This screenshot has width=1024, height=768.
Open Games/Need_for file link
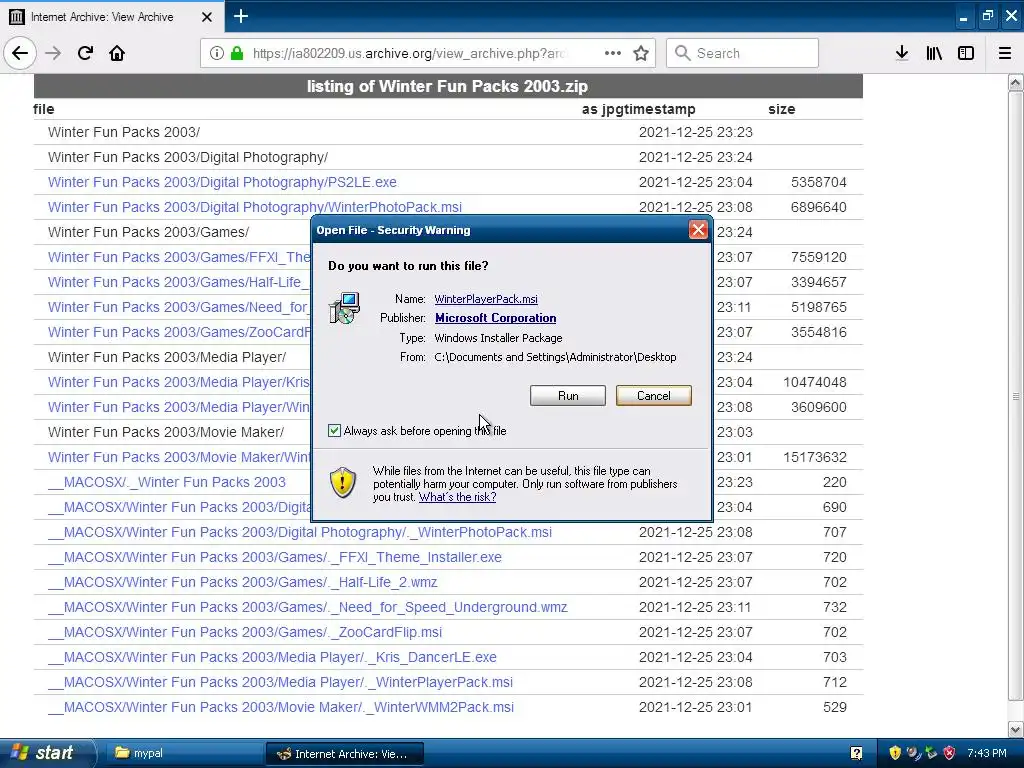(x=179, y=307)
